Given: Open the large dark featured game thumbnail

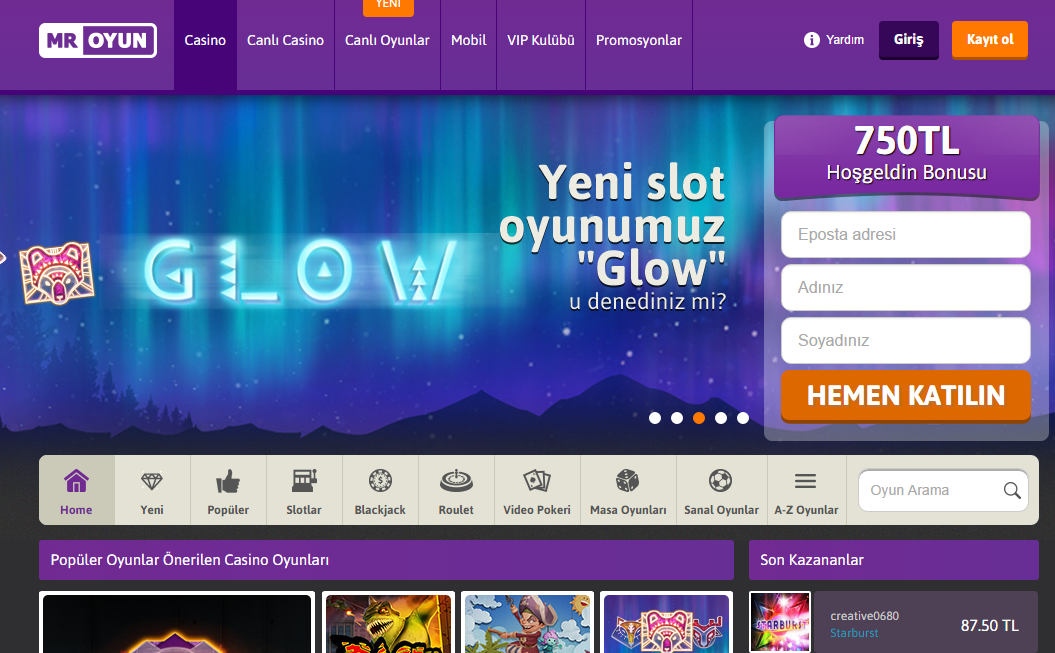Looking at the screenshot, I should coord(177,623).
